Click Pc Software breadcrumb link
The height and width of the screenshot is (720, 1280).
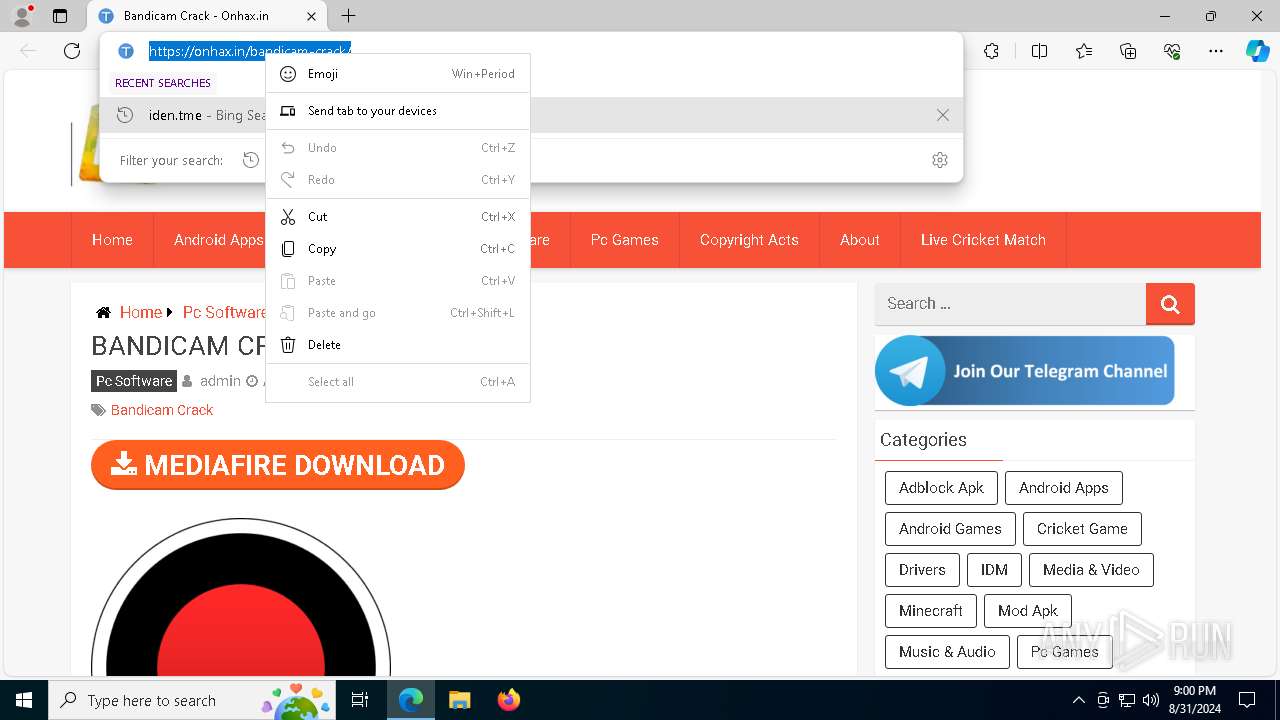(224, 312)
